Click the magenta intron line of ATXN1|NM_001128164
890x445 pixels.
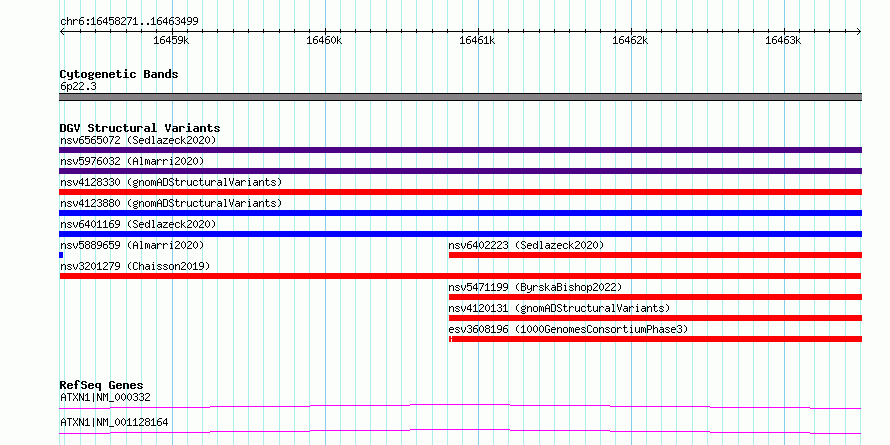pos(460,431)
